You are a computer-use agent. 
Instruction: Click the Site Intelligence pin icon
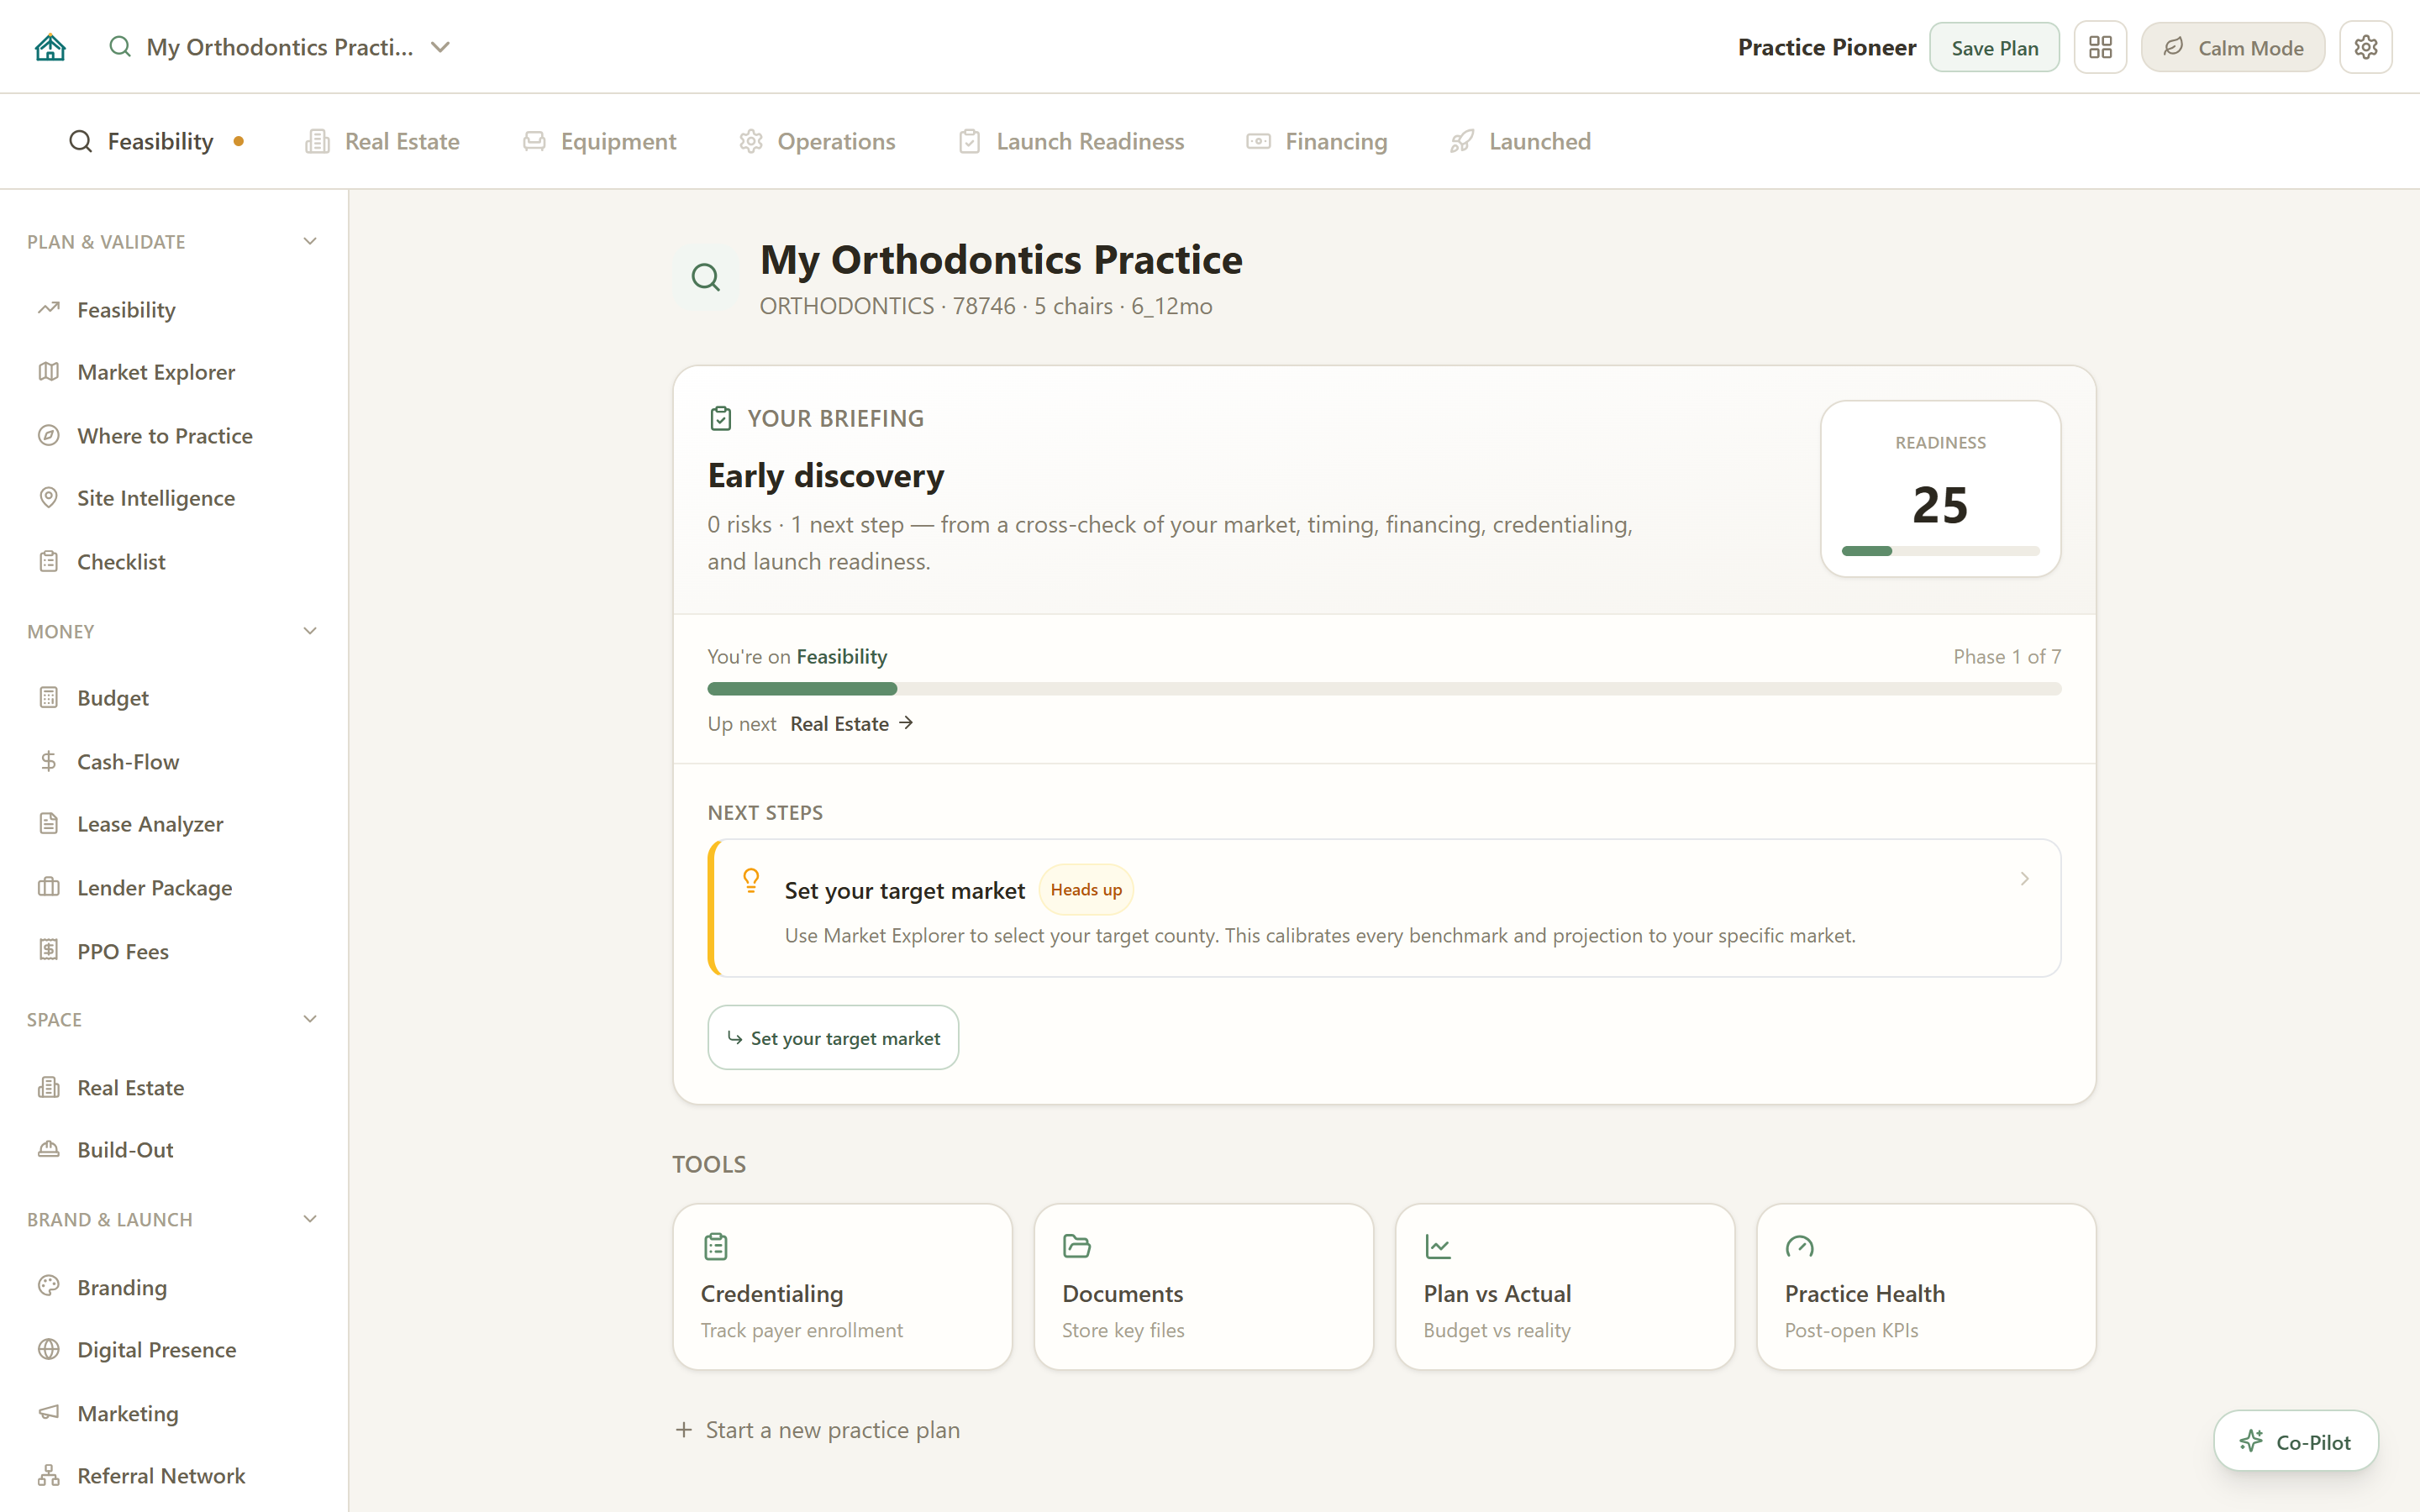click(49, 498)
